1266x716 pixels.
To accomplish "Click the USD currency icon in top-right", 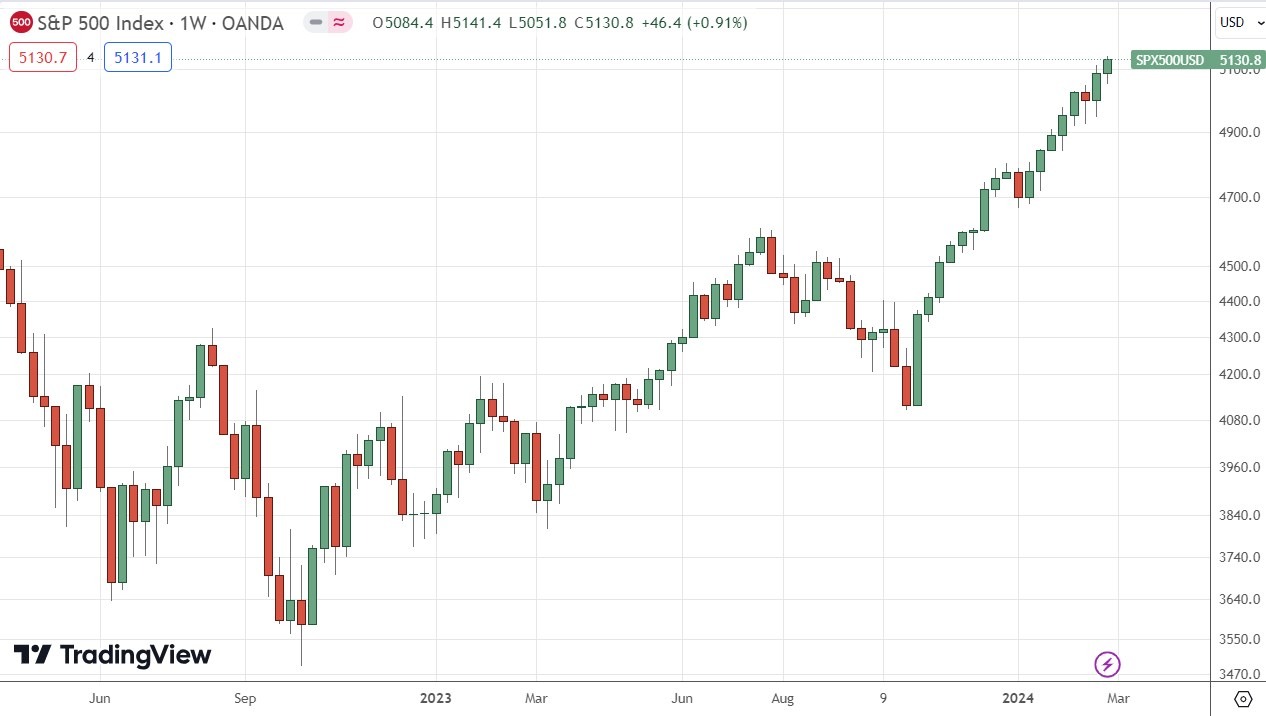I will coord(1232,22).
